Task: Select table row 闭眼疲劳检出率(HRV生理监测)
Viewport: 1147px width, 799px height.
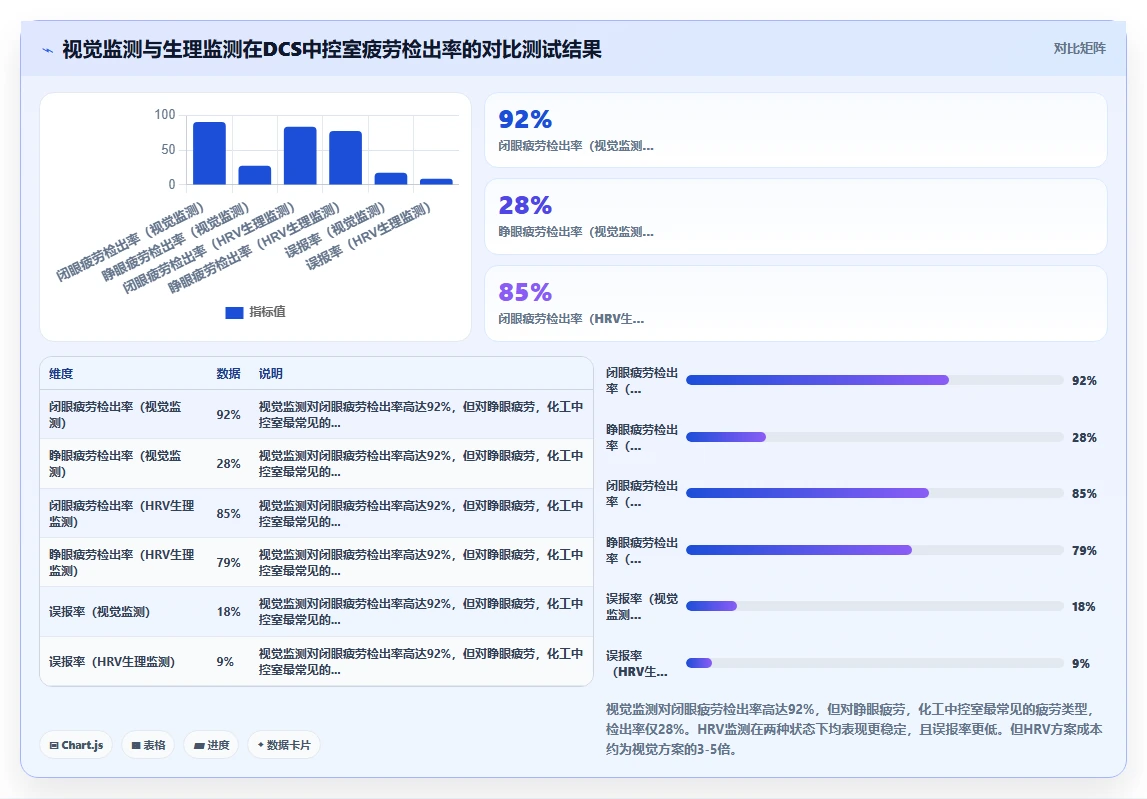Action: (x=316, y=514)
